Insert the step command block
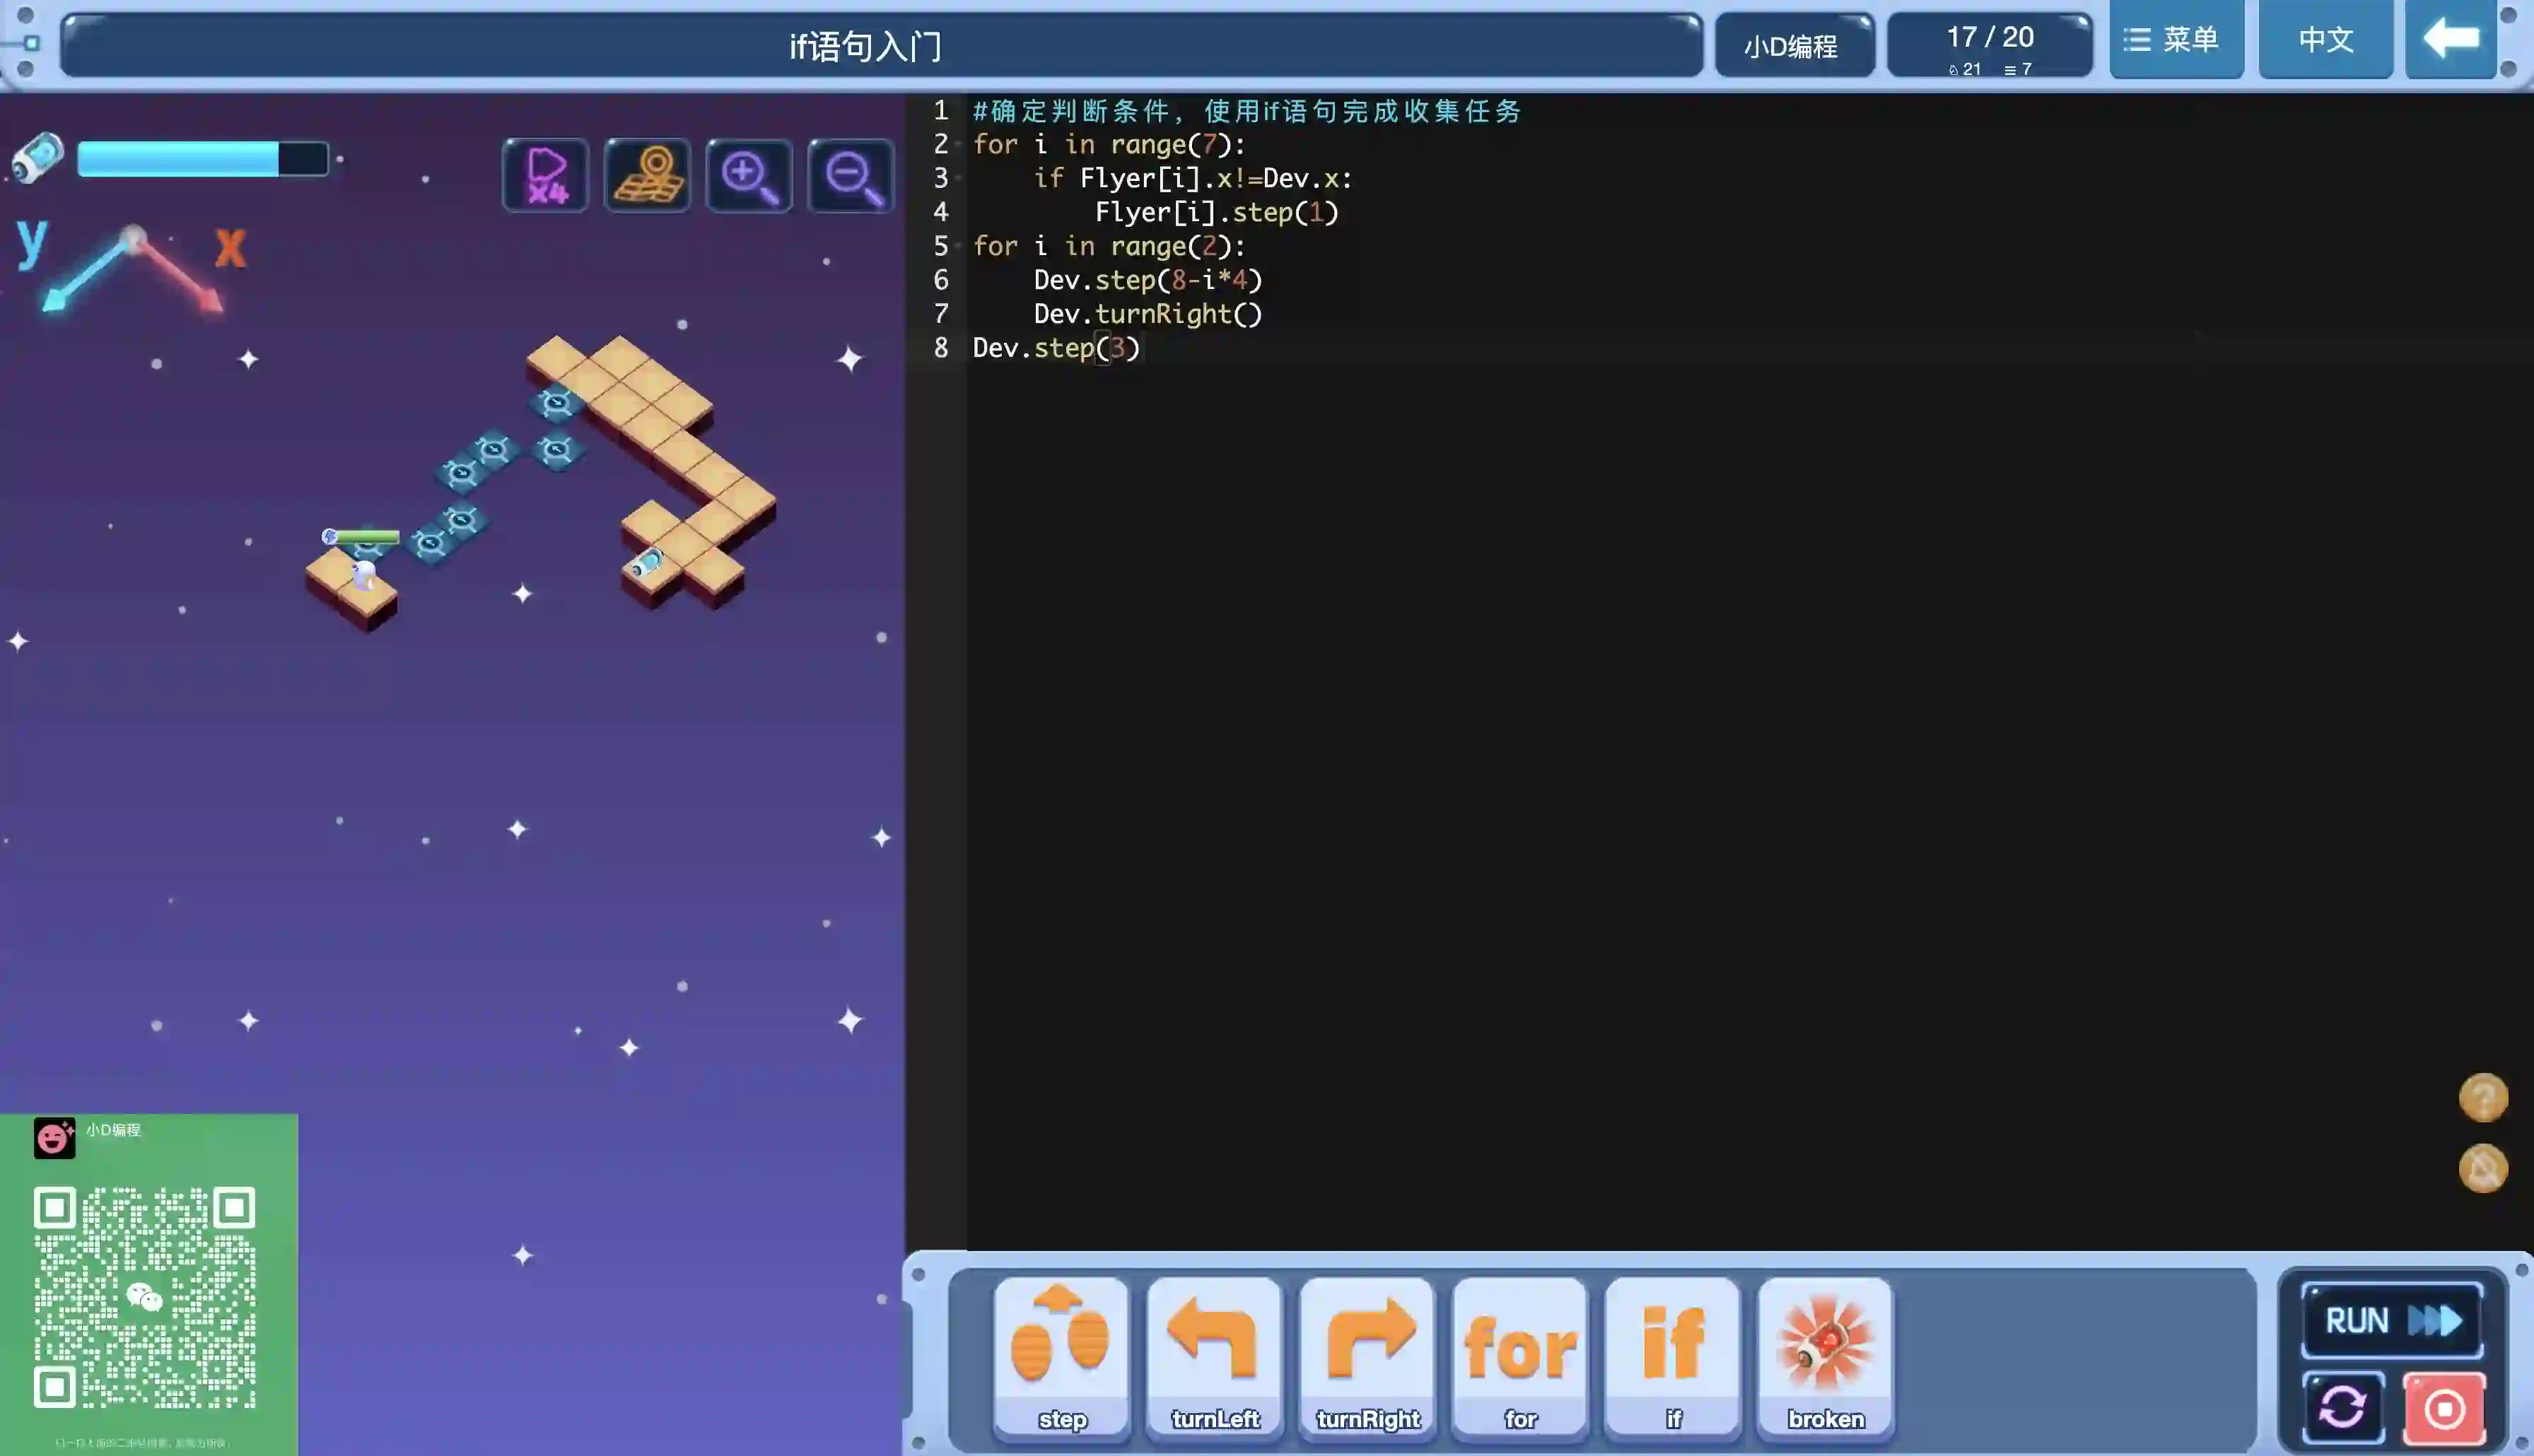The width and height of the screenshot is (2534, 1456). pyautogui.click(x=1061, y=1355)
